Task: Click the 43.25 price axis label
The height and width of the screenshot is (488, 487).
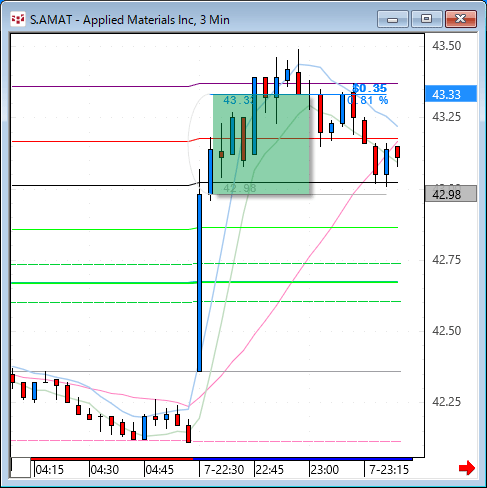Action: click(446, 117)
